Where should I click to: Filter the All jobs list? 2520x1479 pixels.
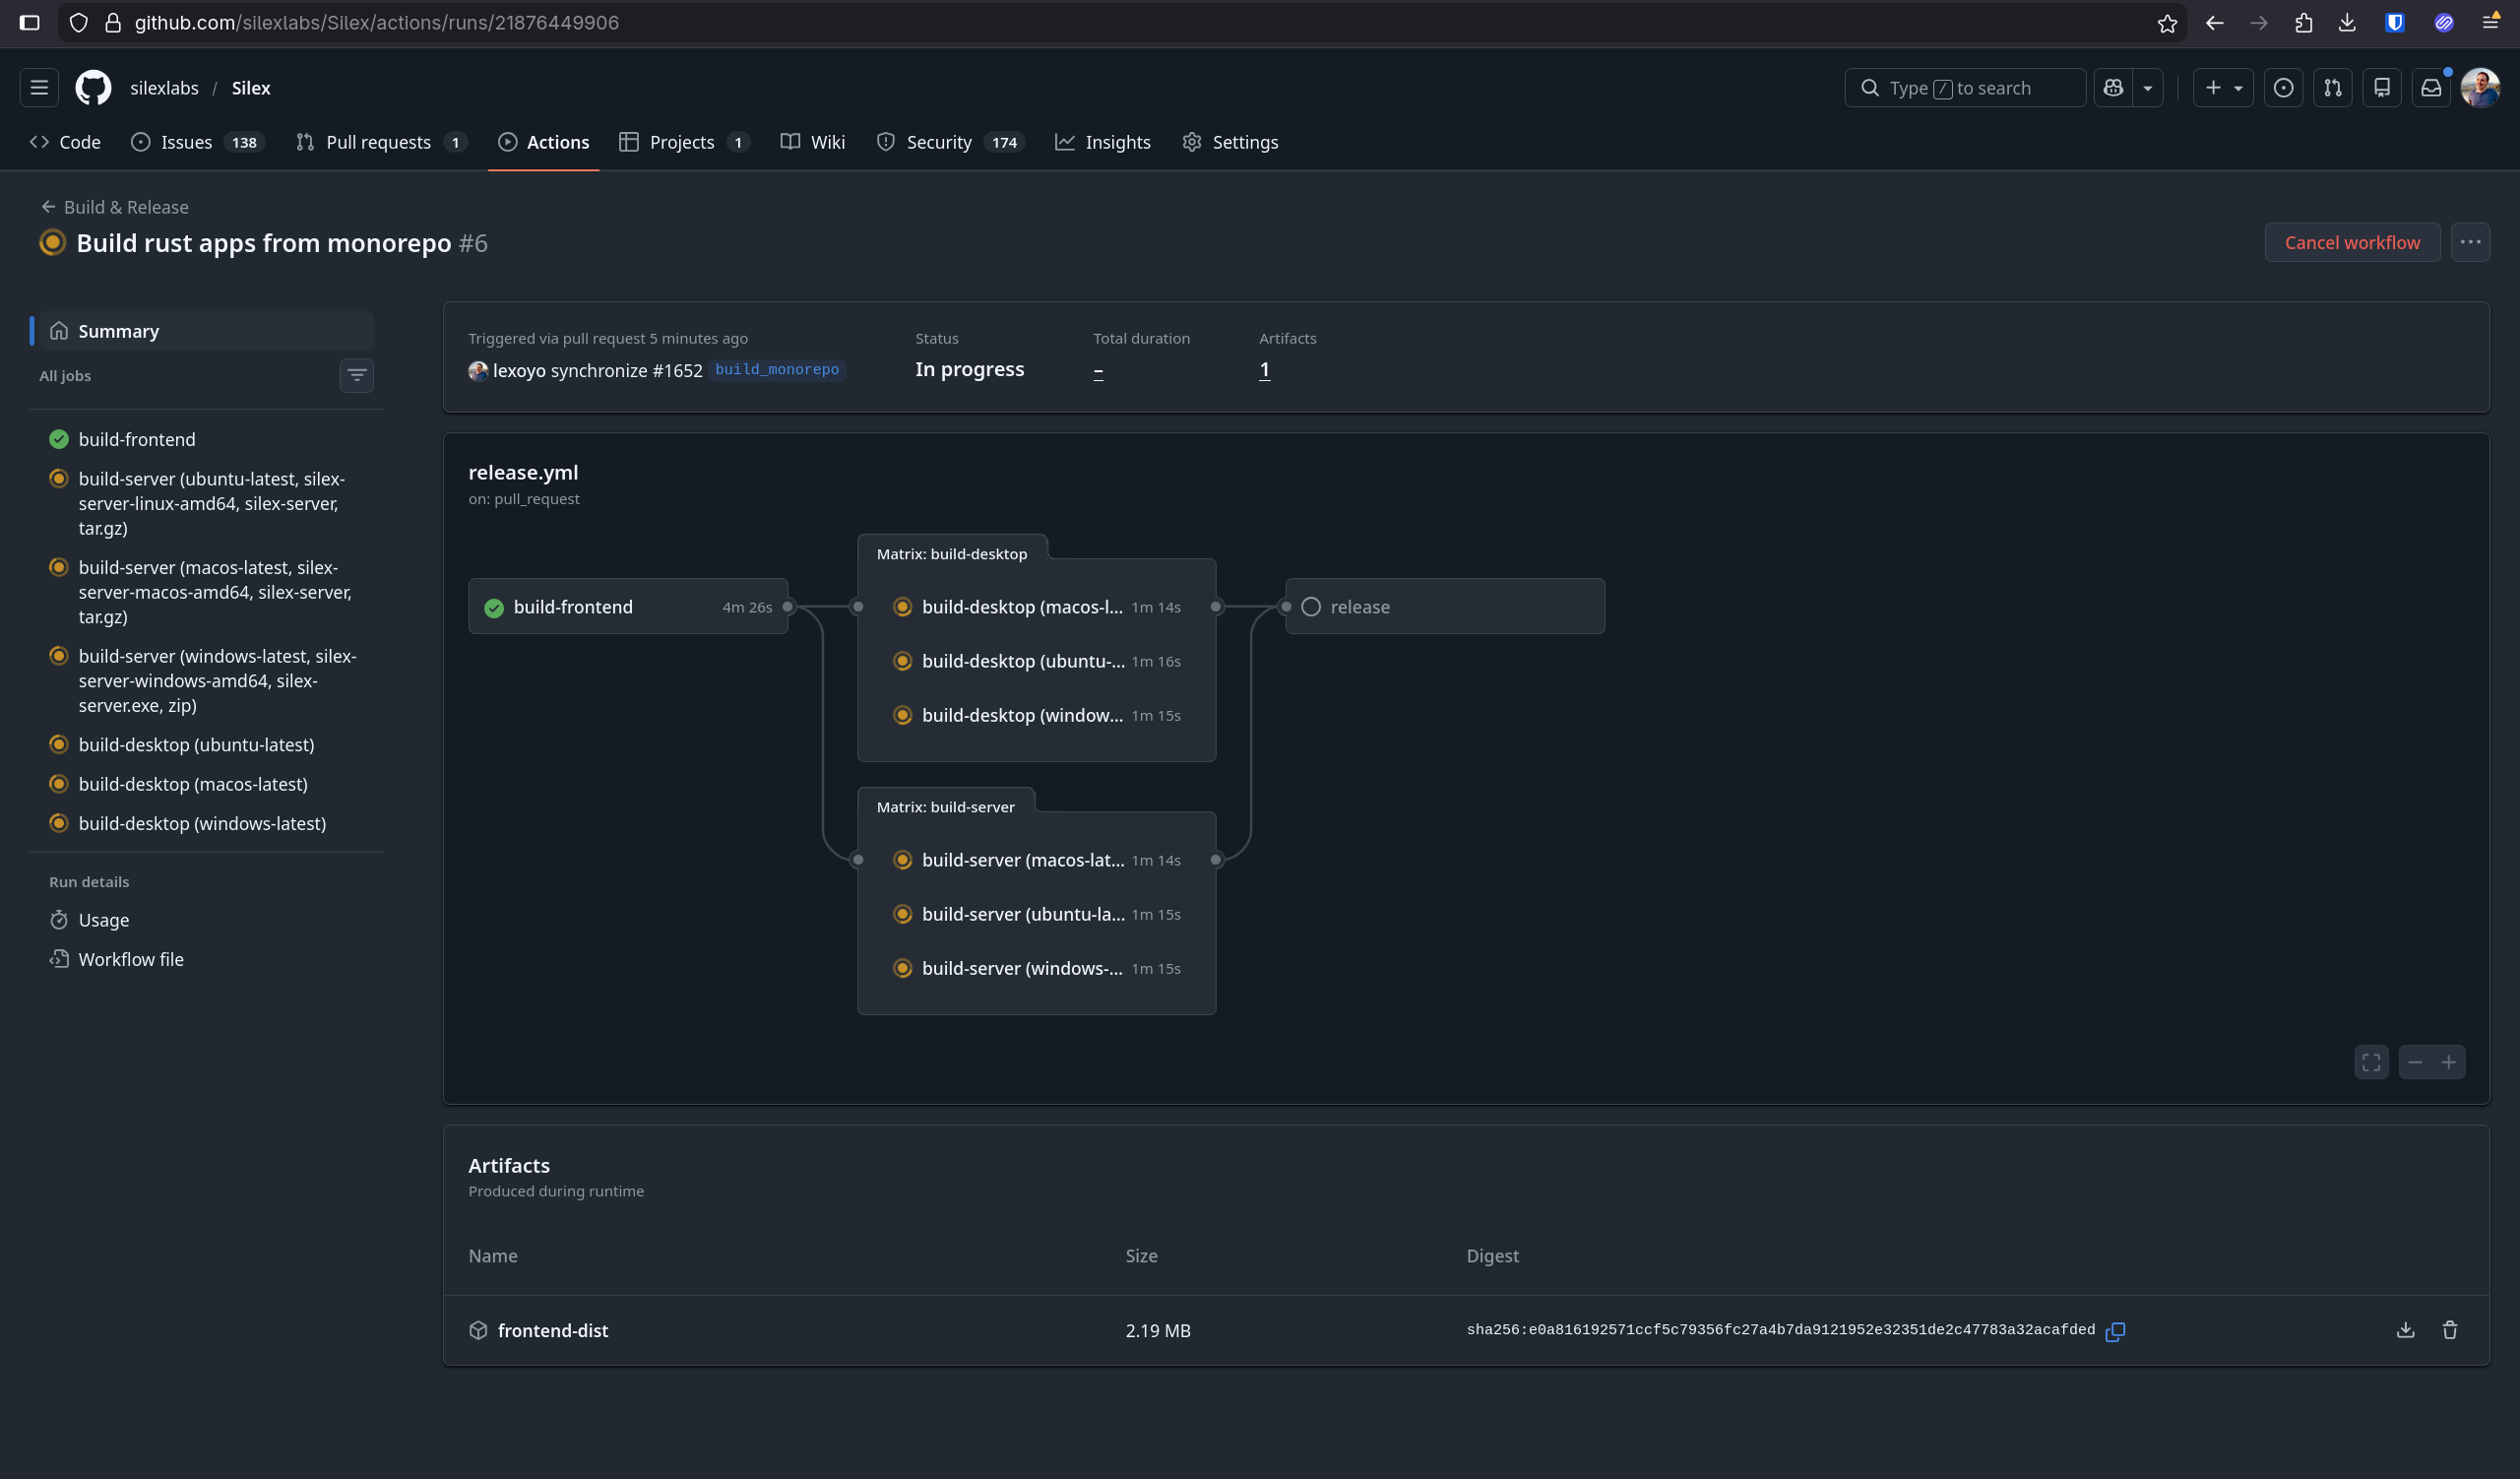point(357,375)
